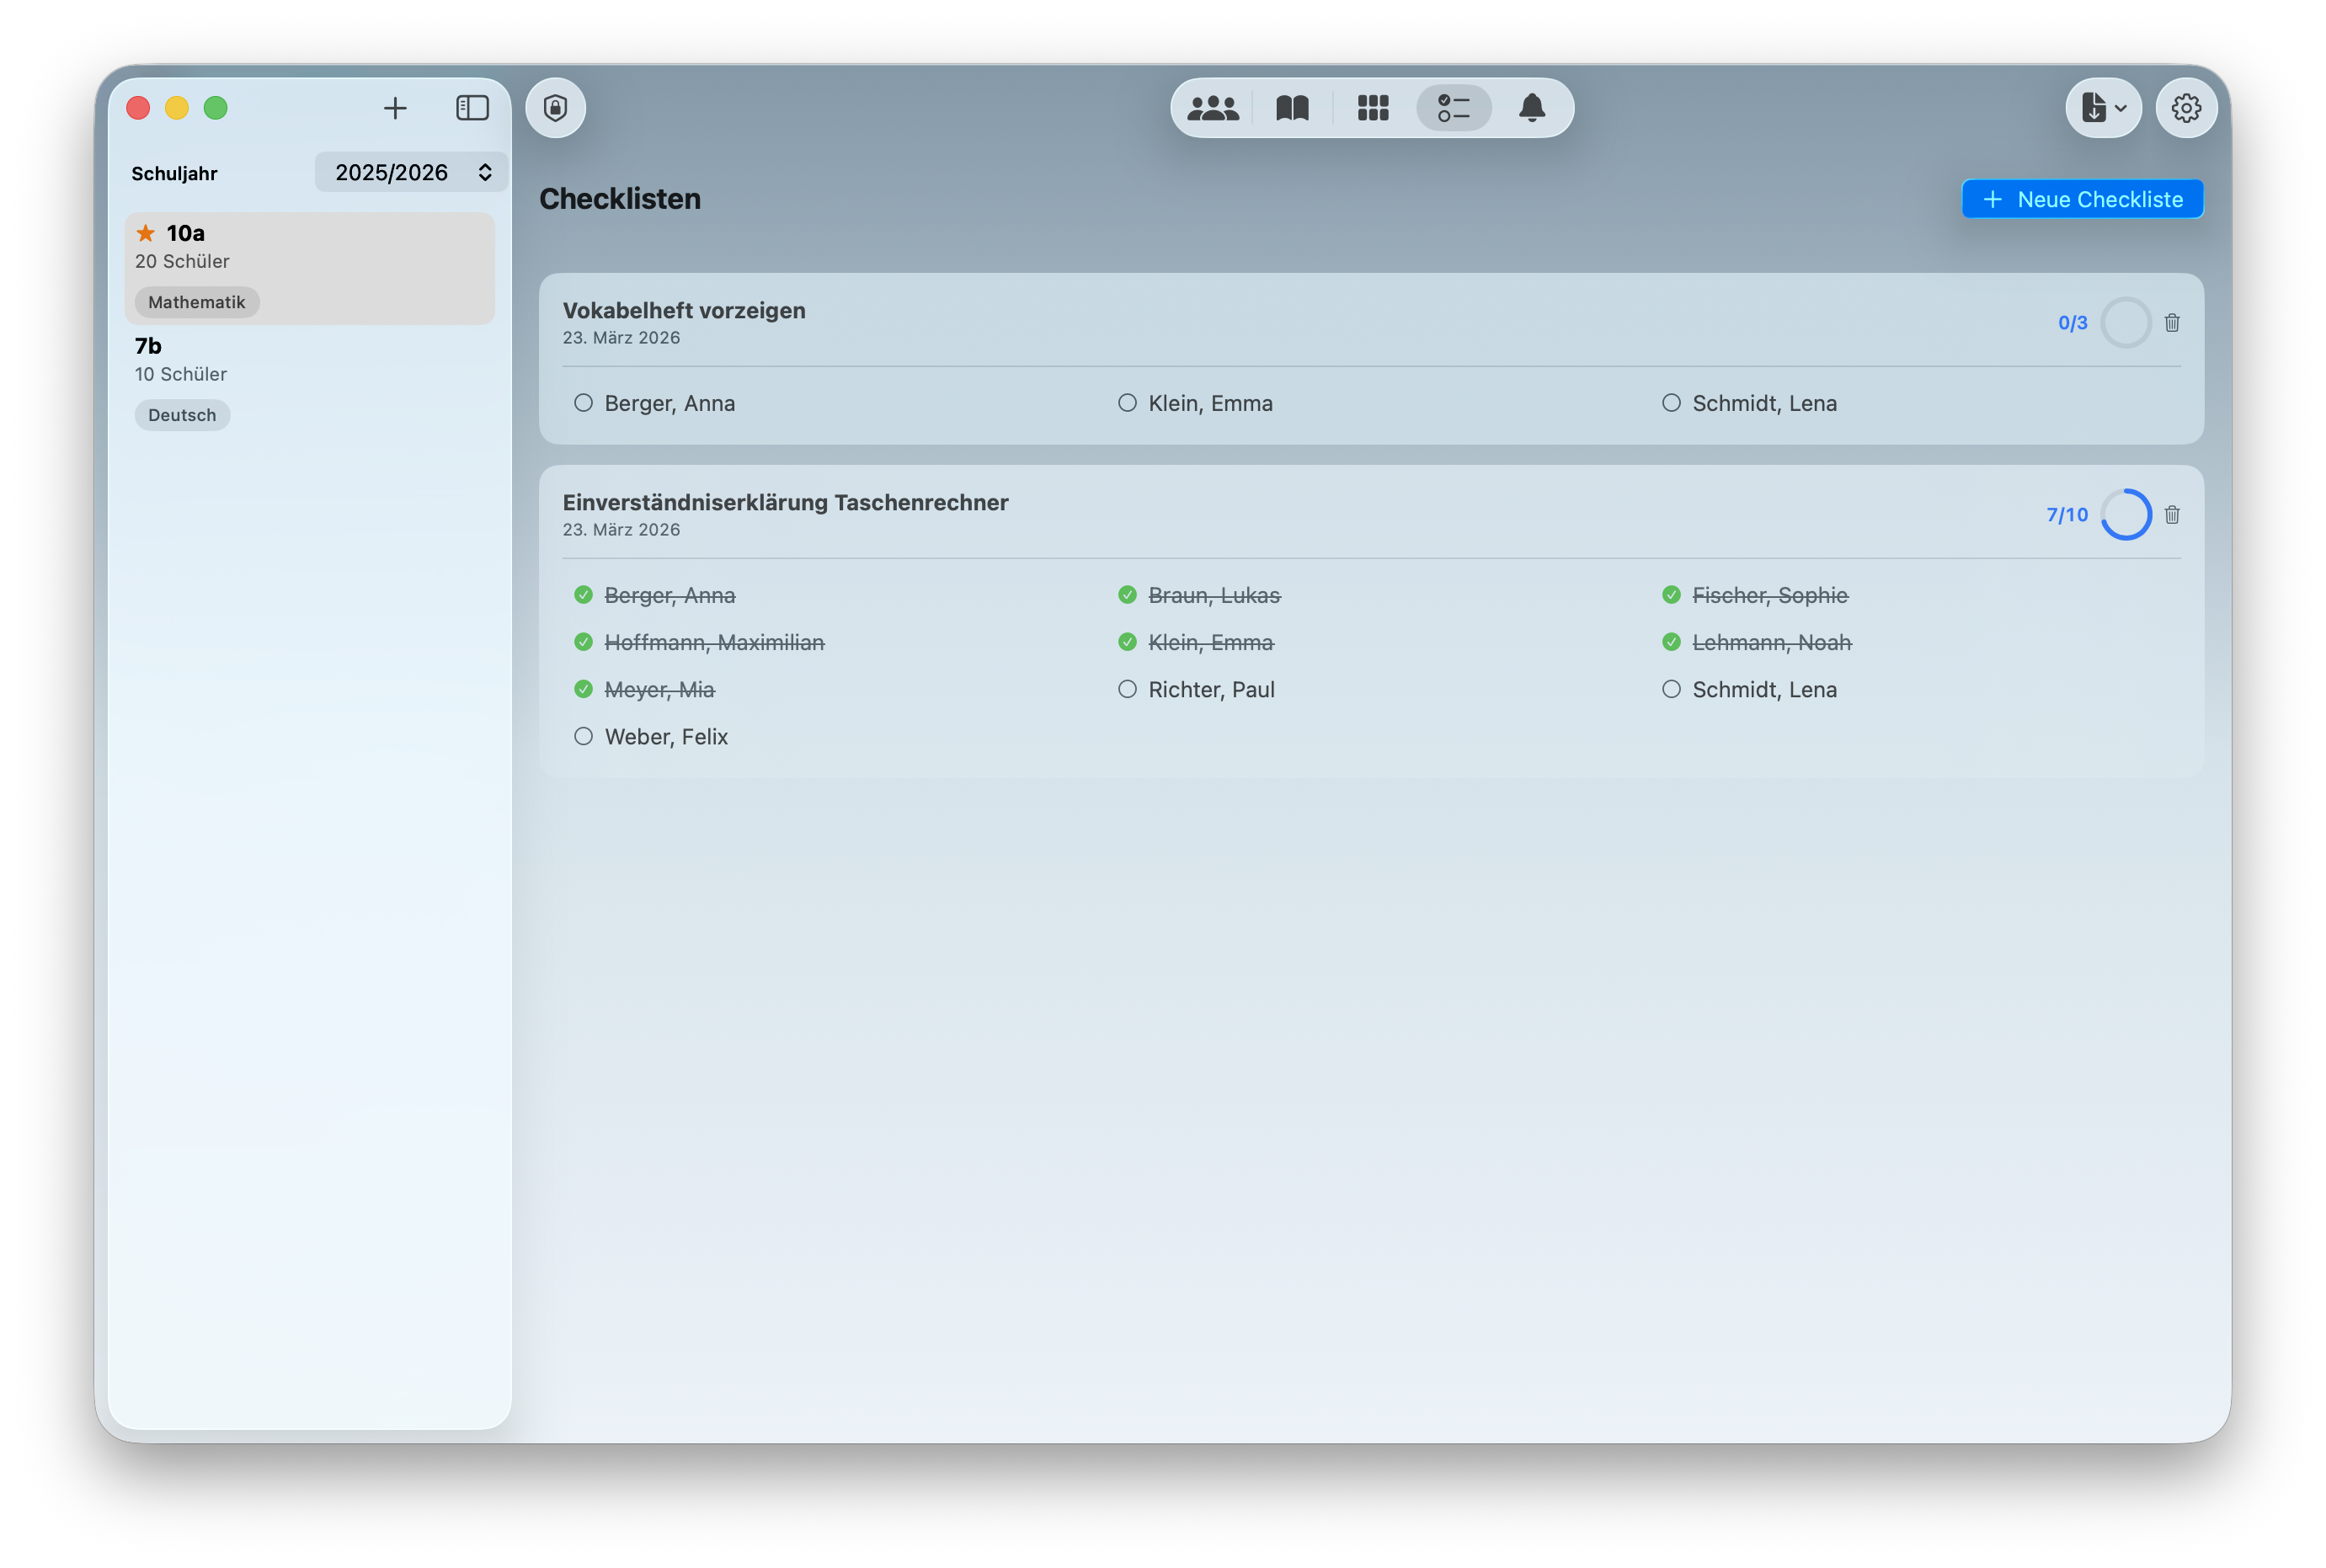Open the students group view icon
This screenshot has width=2326, height=1568.
pyautogui.click(x=1212, y=108)
